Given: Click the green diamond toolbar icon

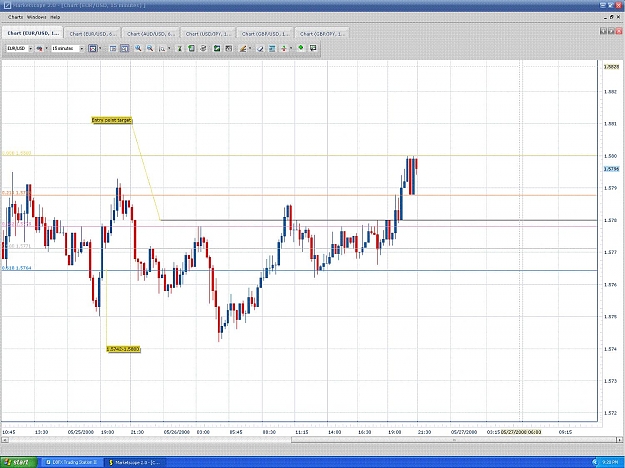Looking at the screenshot, I should [x=301, y=48].
